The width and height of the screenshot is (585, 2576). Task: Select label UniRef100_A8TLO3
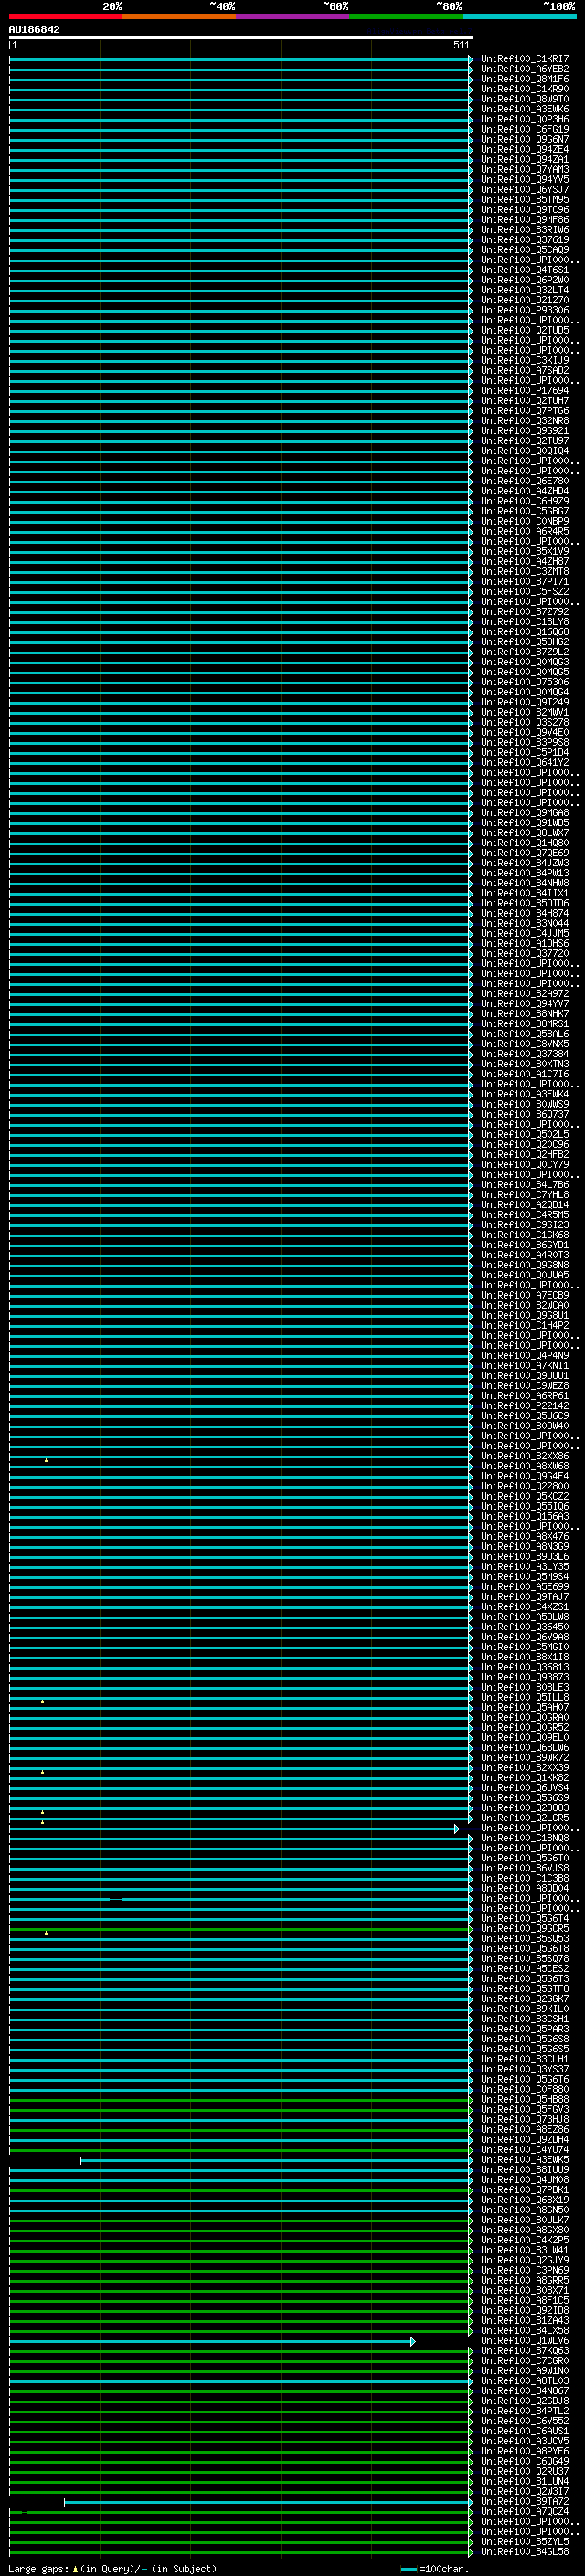coord(525,2381)
